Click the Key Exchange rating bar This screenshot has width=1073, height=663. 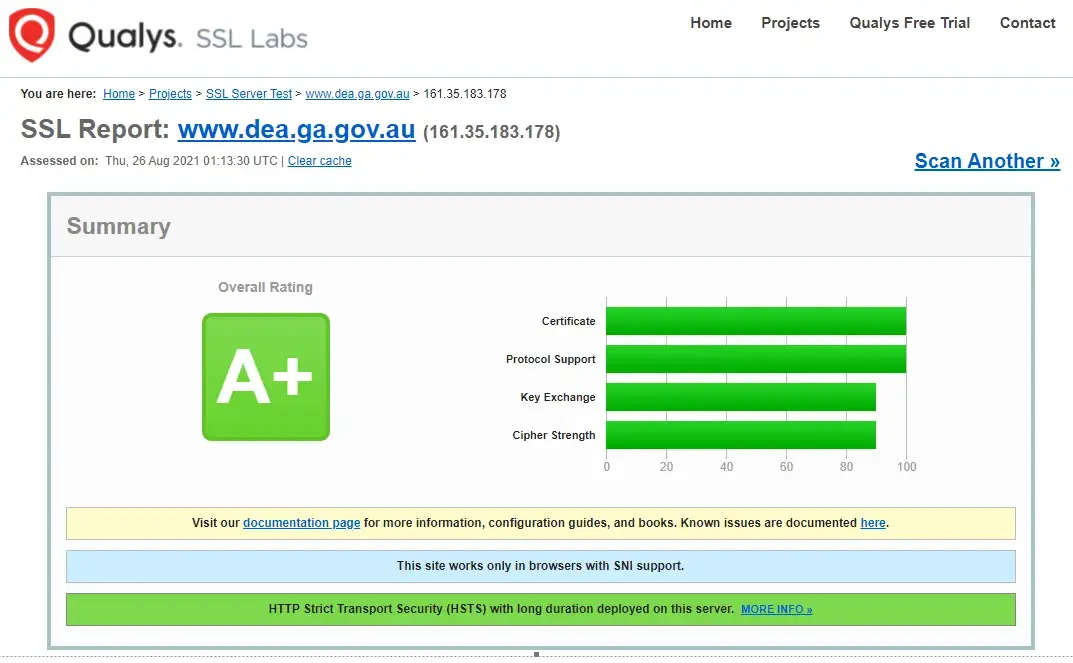coord(740,396)
